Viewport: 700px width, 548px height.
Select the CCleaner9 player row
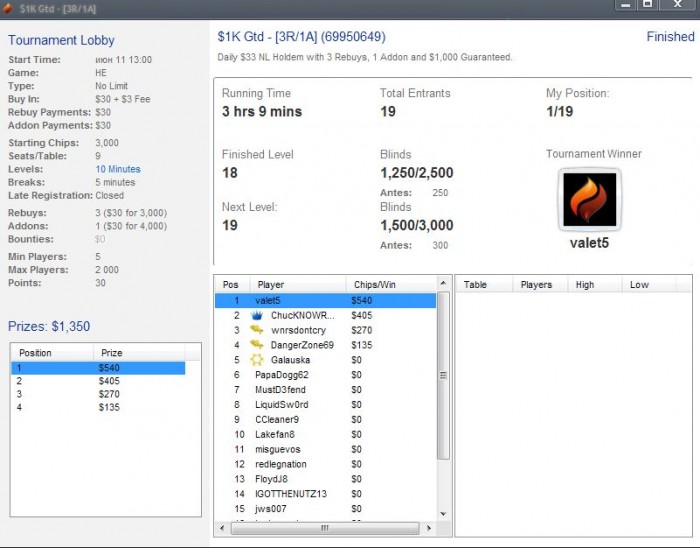click(325, 419)
